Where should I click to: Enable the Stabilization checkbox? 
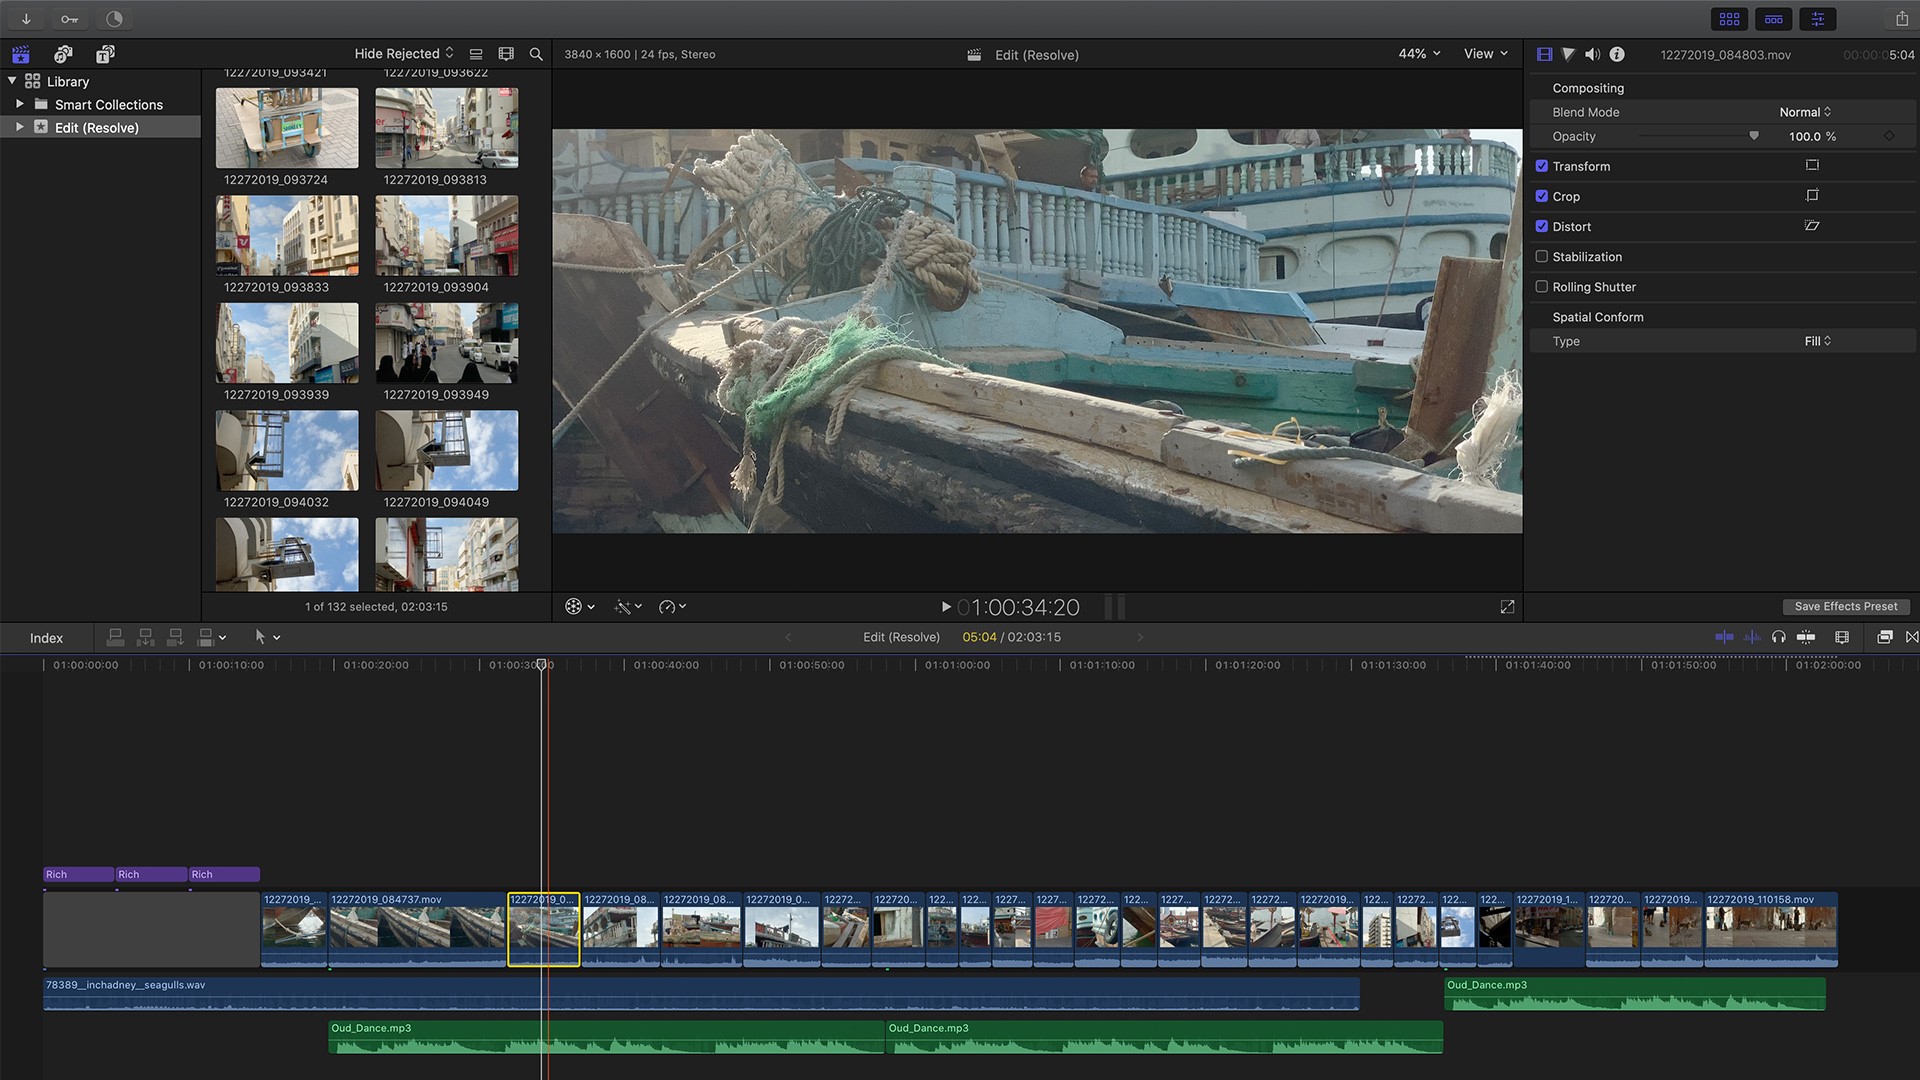point(1542,256)
